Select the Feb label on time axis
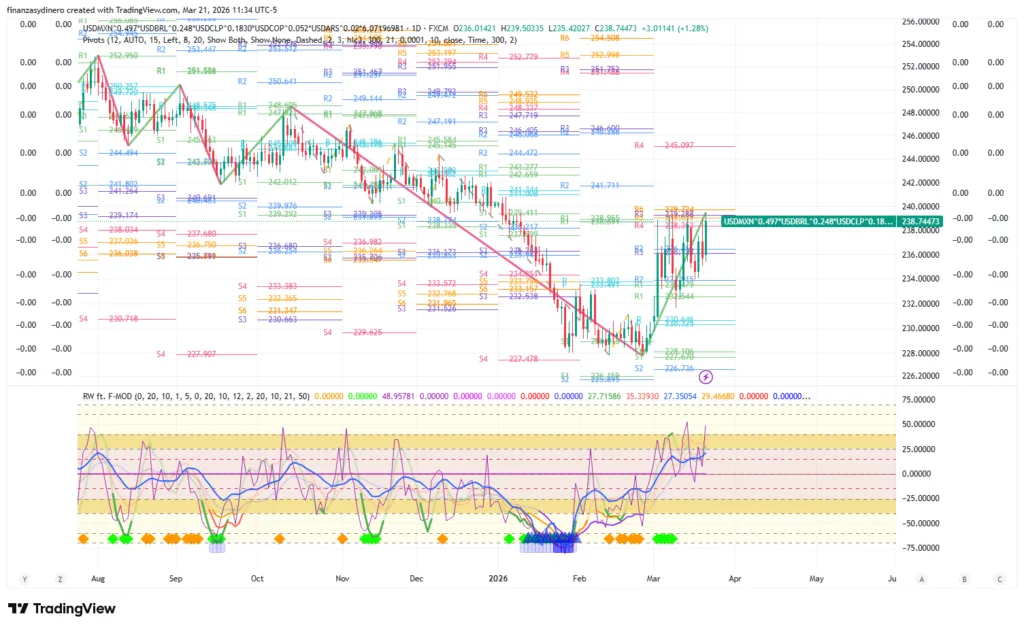1024x629 pixels. [579, 579]
